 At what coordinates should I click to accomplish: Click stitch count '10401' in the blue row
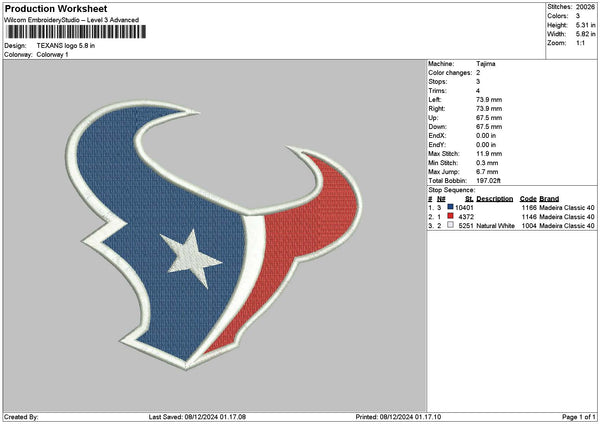pos(464,207)
